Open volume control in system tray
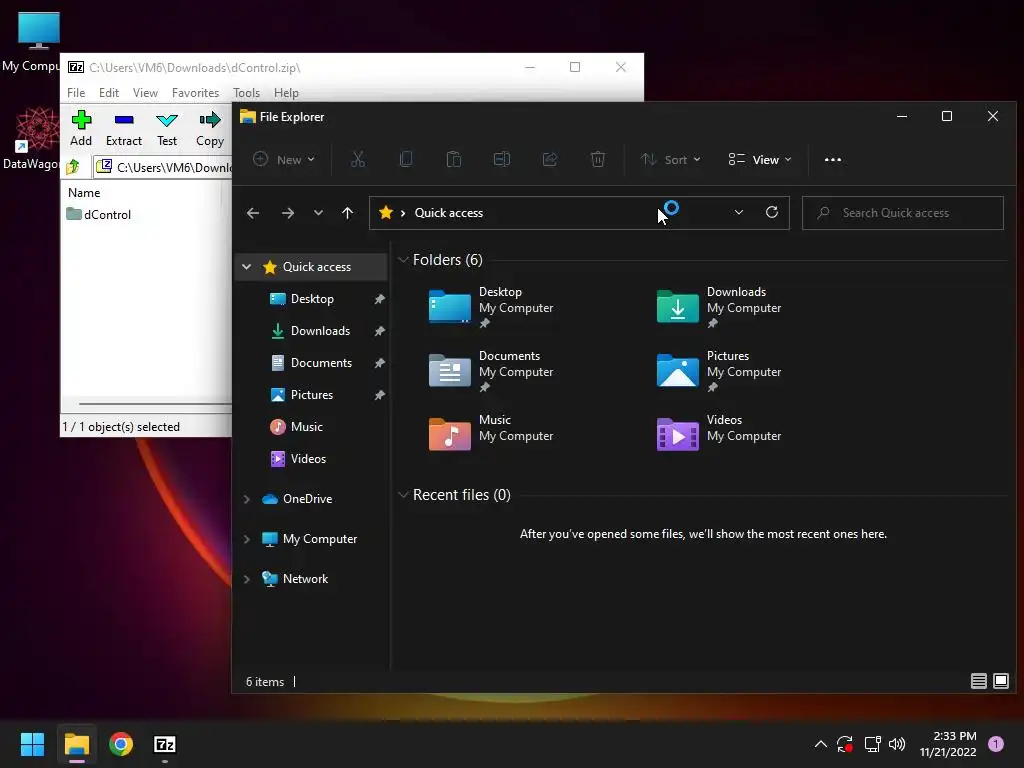This screenshot has height=768, width=1024. click(897, 744)
